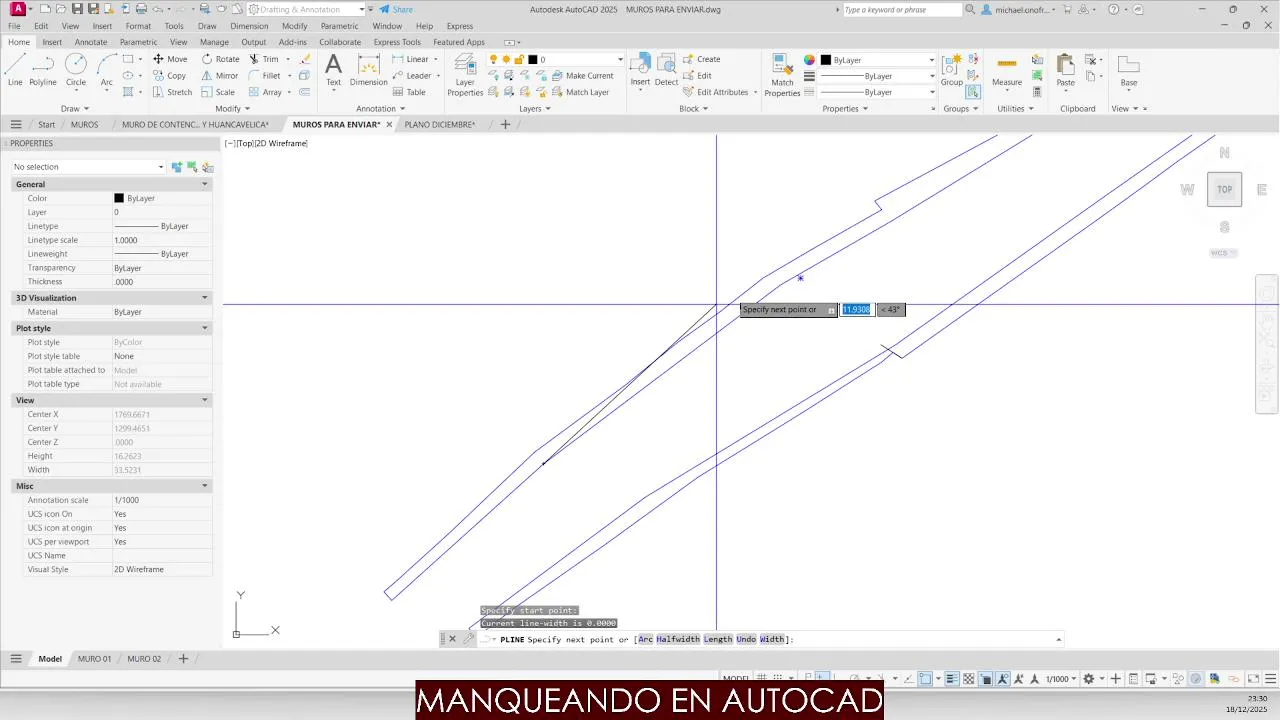Activate the Mirror command

[220, 76]
